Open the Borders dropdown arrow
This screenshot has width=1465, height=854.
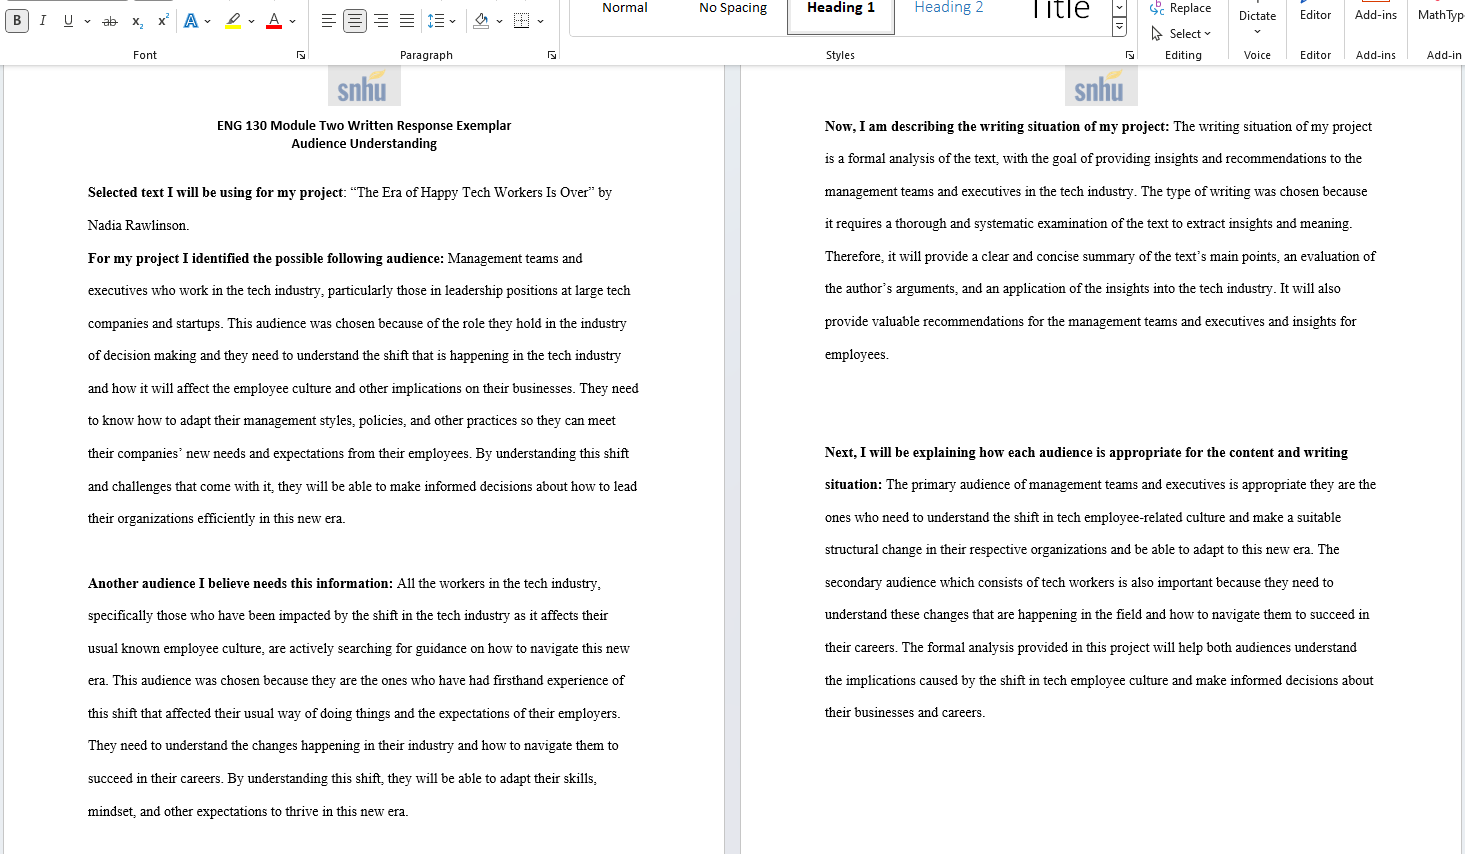tap(540, 21)
